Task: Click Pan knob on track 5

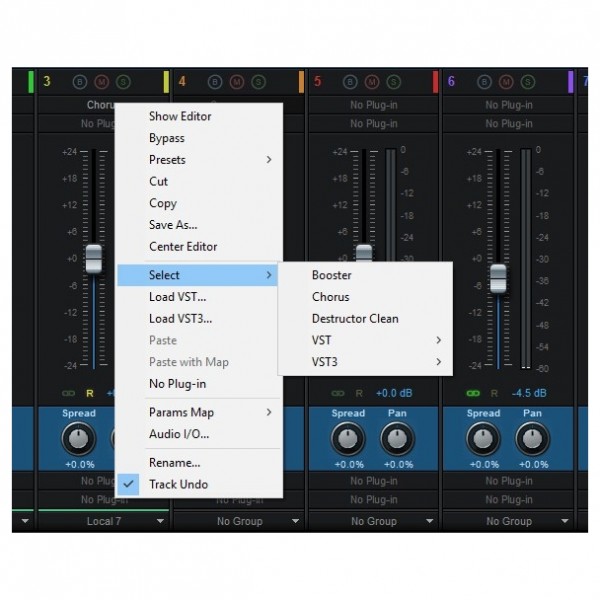Action: coord(397,439)
